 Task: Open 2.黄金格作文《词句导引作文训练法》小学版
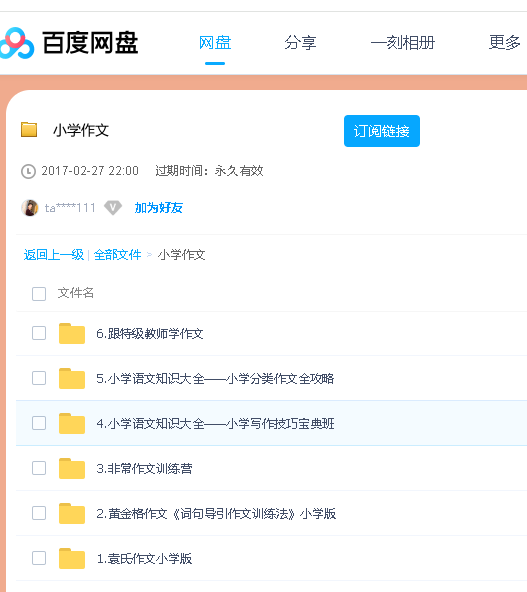click(216, 513)
